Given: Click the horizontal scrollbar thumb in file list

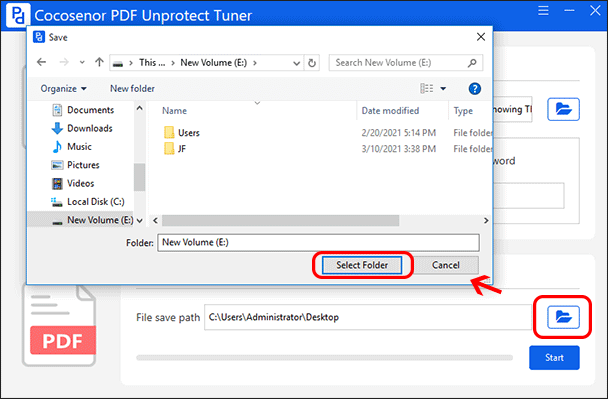Looking at the screenshot, I should [280, 221].
